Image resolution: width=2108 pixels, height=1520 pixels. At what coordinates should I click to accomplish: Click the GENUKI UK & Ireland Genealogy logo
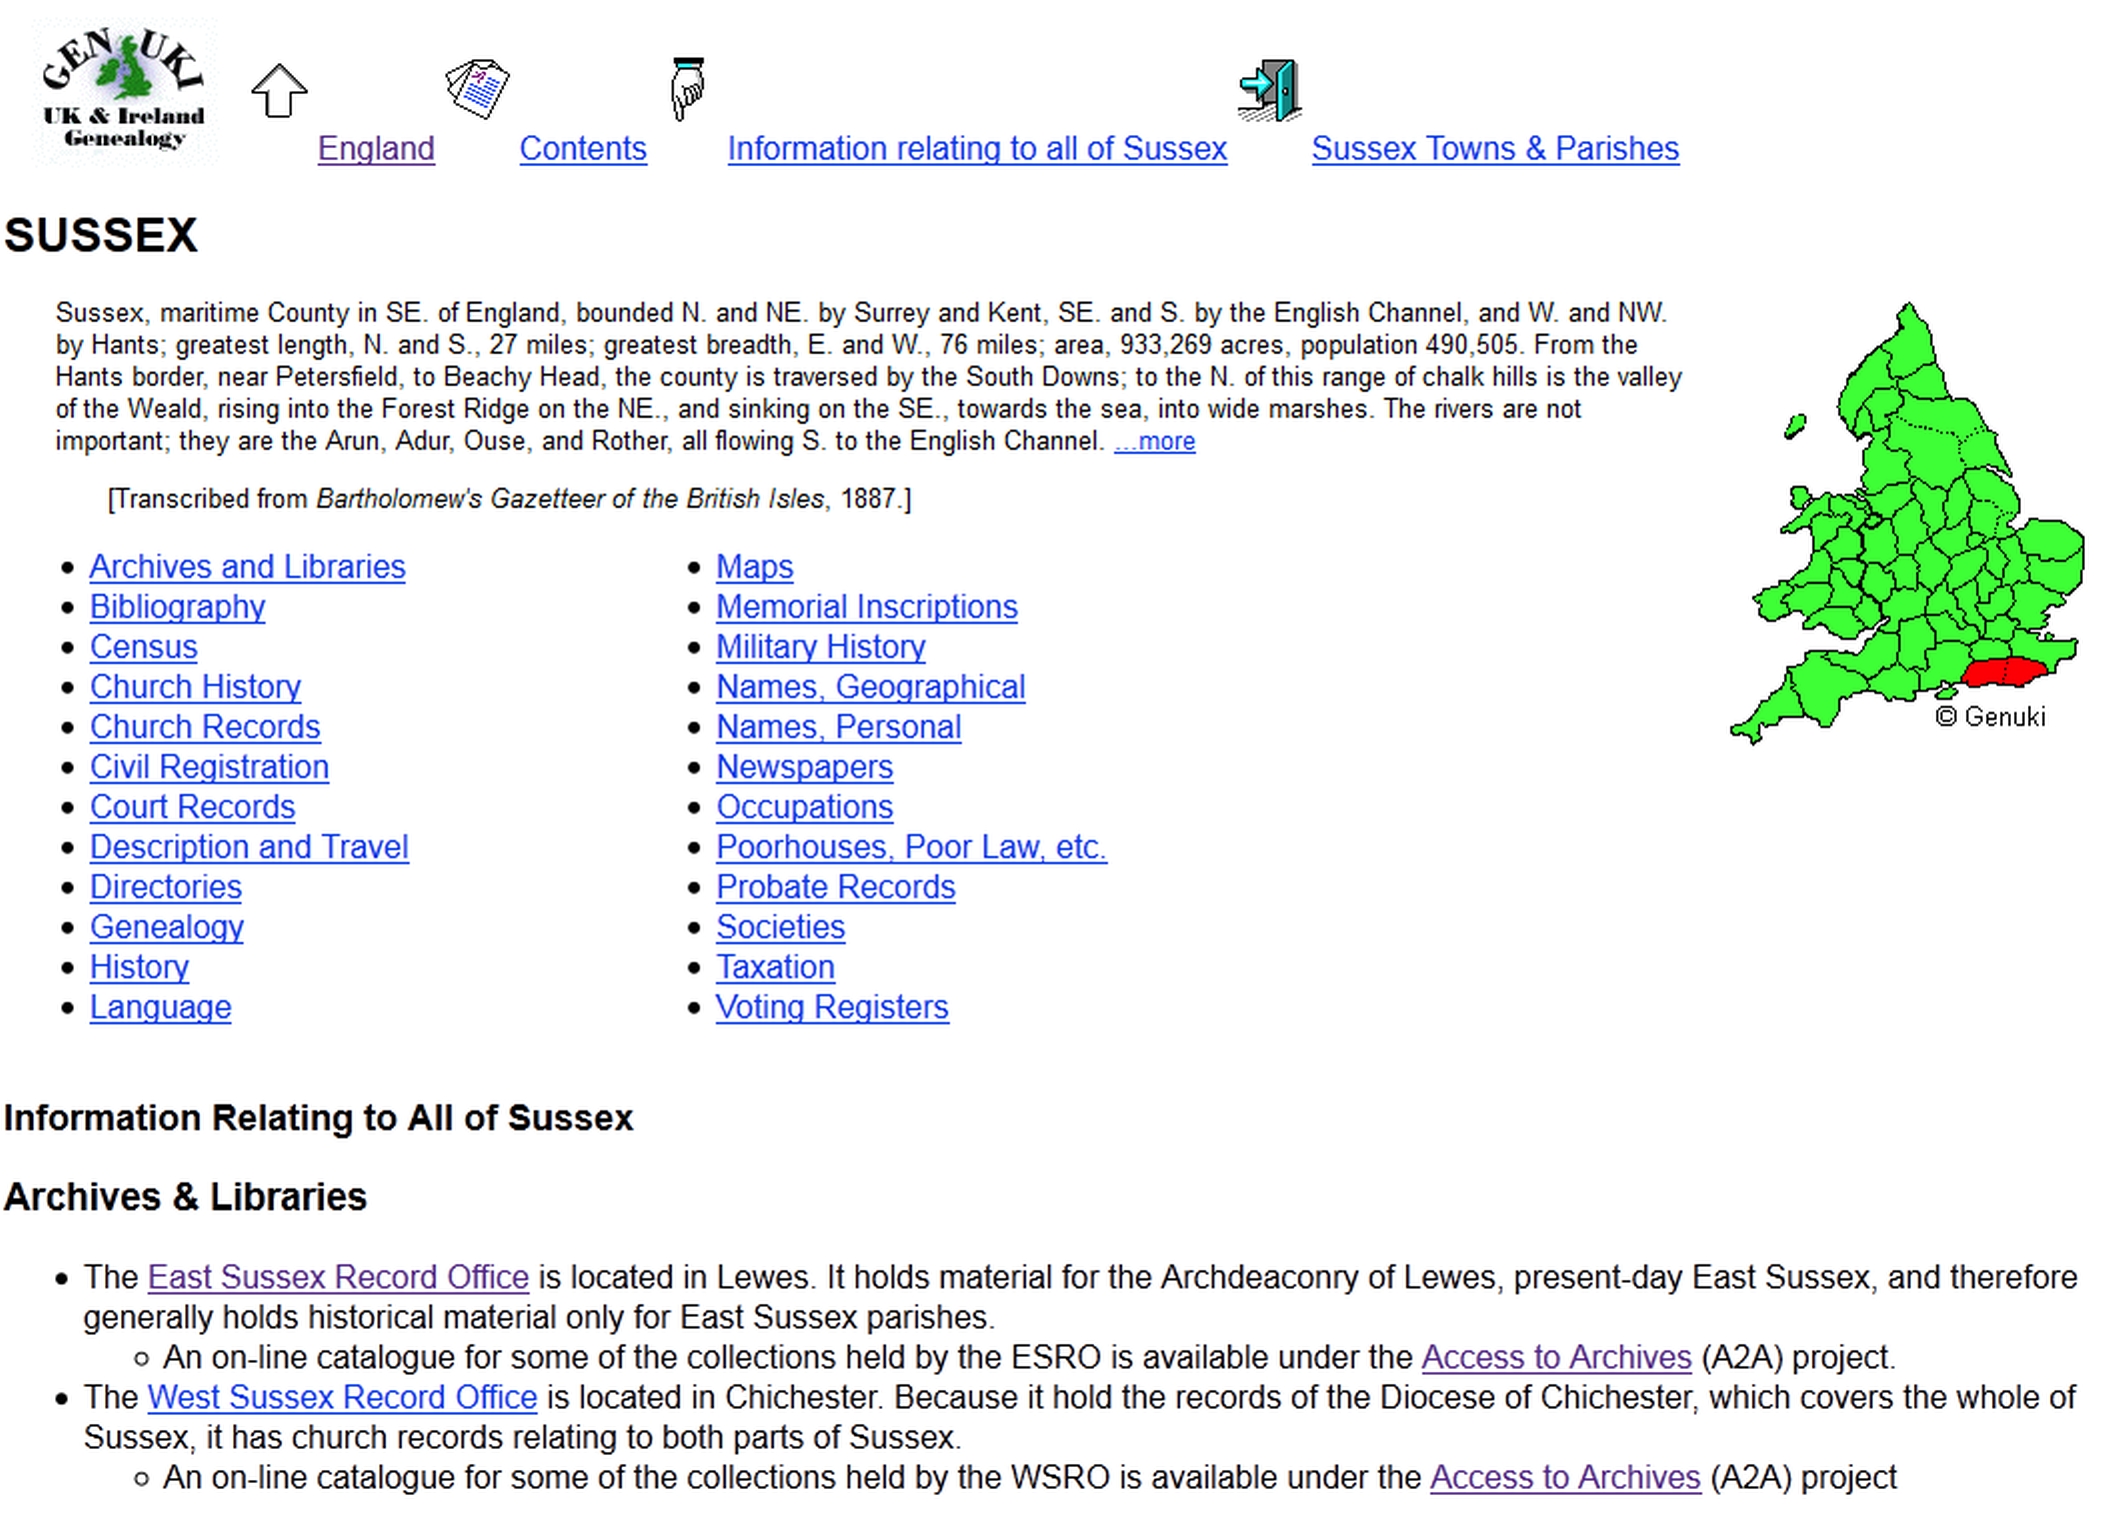[124, 90]
